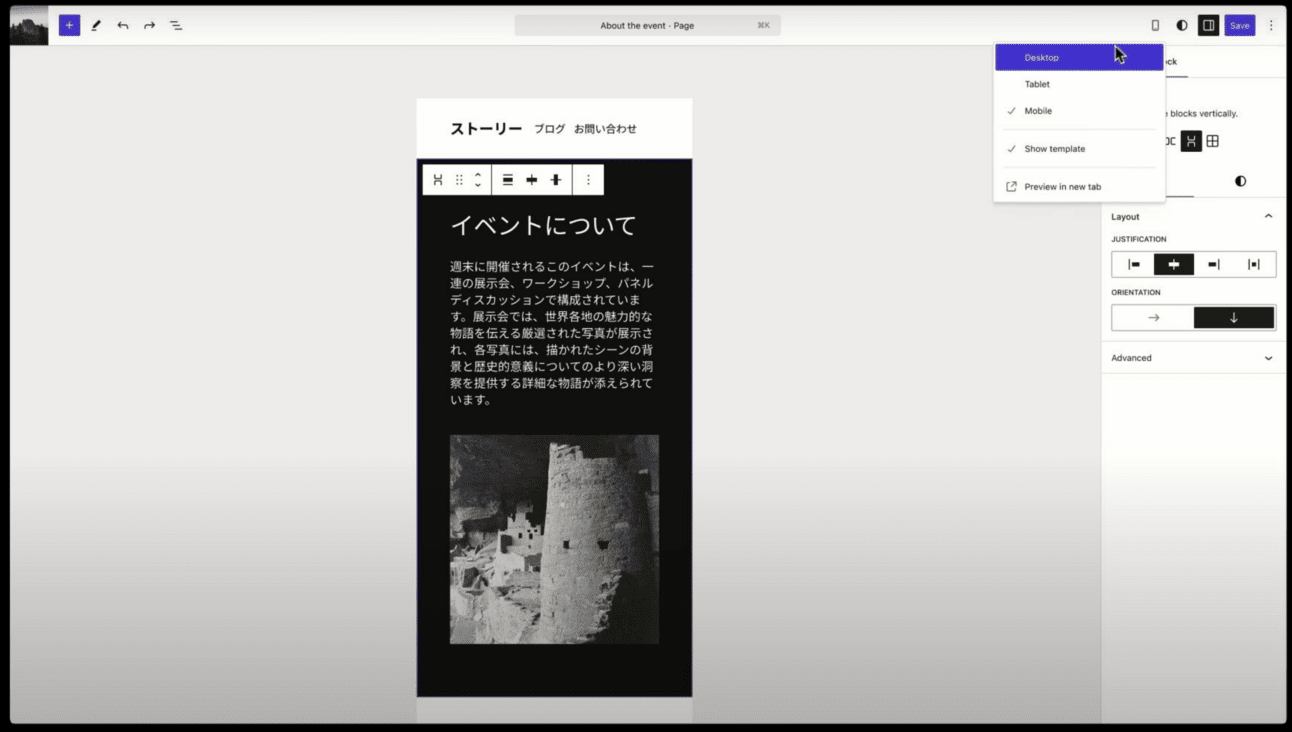Select the checked Mobile preview option
The height and width of the screenshot is (732, 1292).
(1079, 111)
